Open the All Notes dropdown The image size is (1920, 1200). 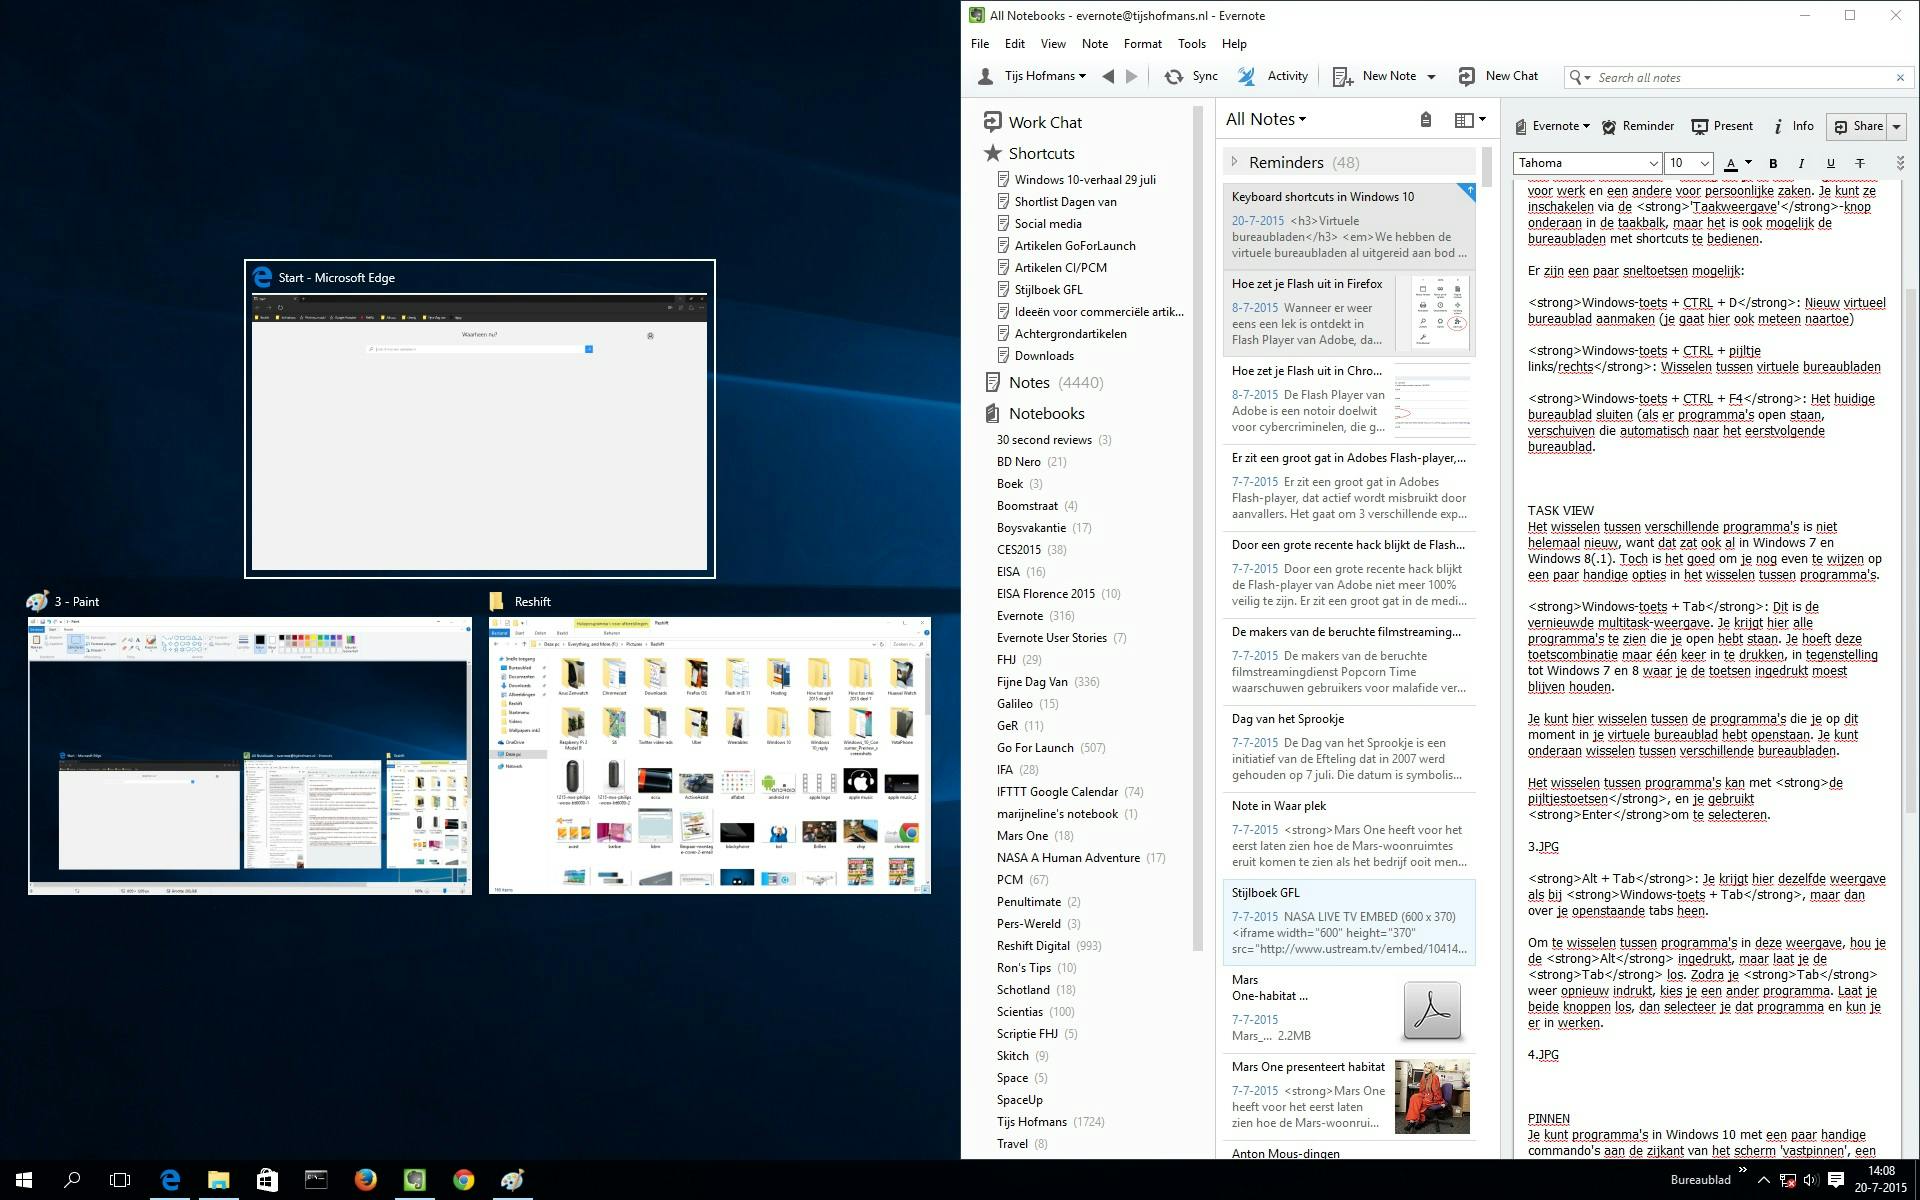point(1265,118)
